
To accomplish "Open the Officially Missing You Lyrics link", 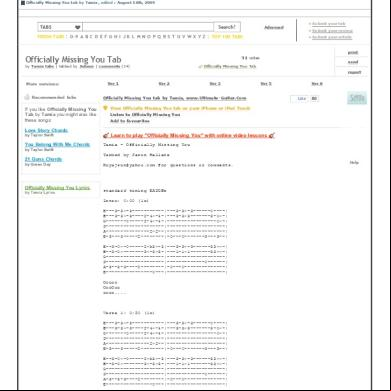I will tap(57, 188).
